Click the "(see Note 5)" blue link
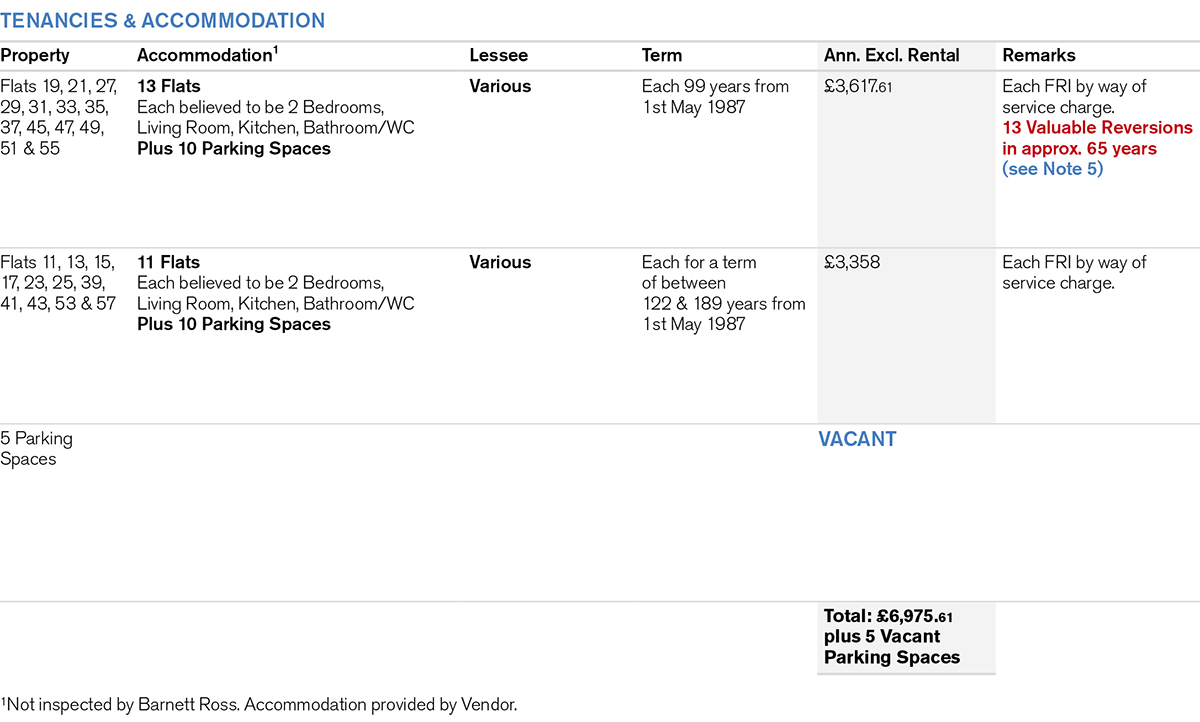Viewport: 1200px width, 722px height. coord(1052,169)
